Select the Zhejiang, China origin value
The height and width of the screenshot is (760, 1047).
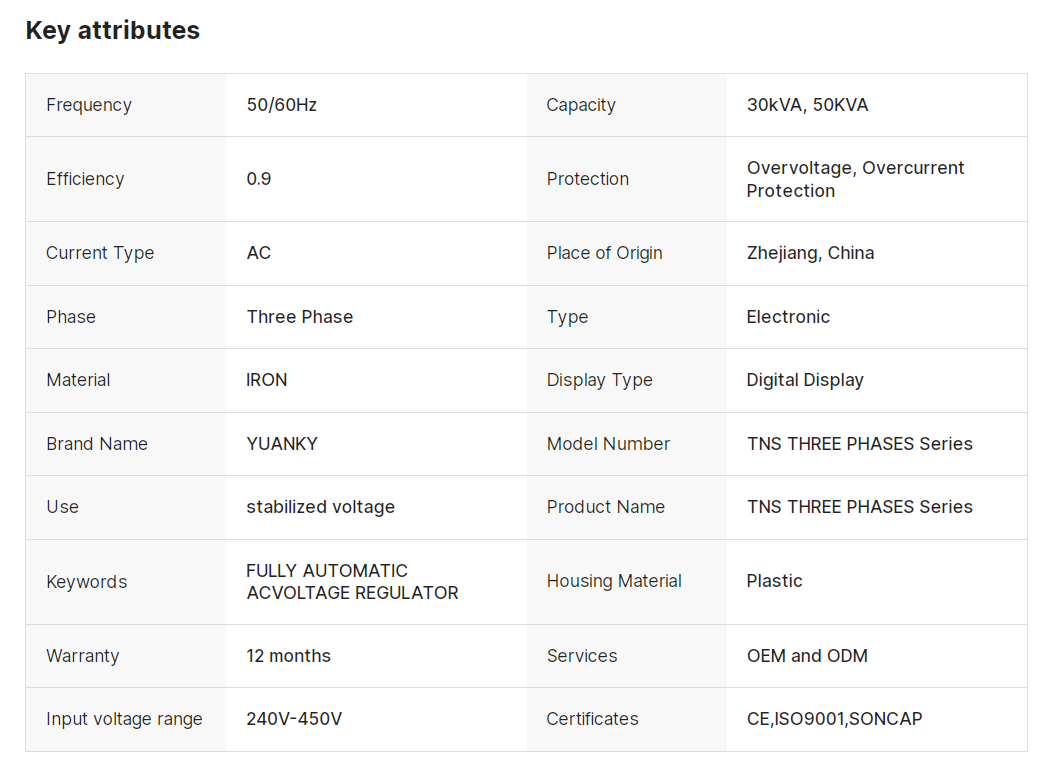click(810, 253)
